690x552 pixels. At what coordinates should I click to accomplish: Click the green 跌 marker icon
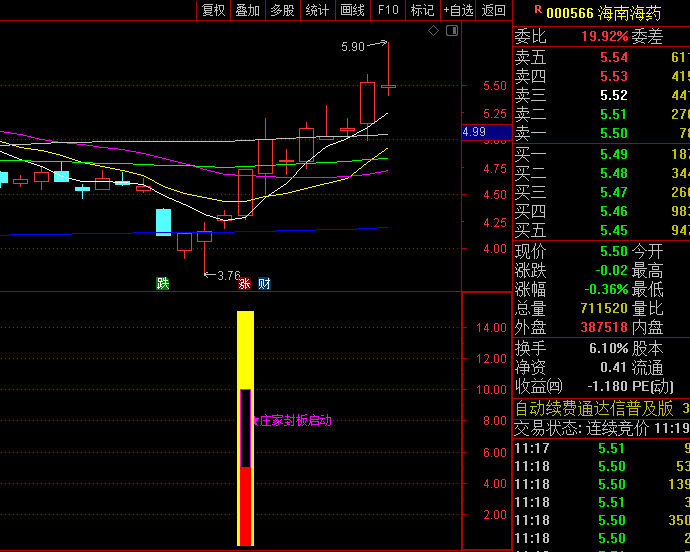(x=163, y=283)
